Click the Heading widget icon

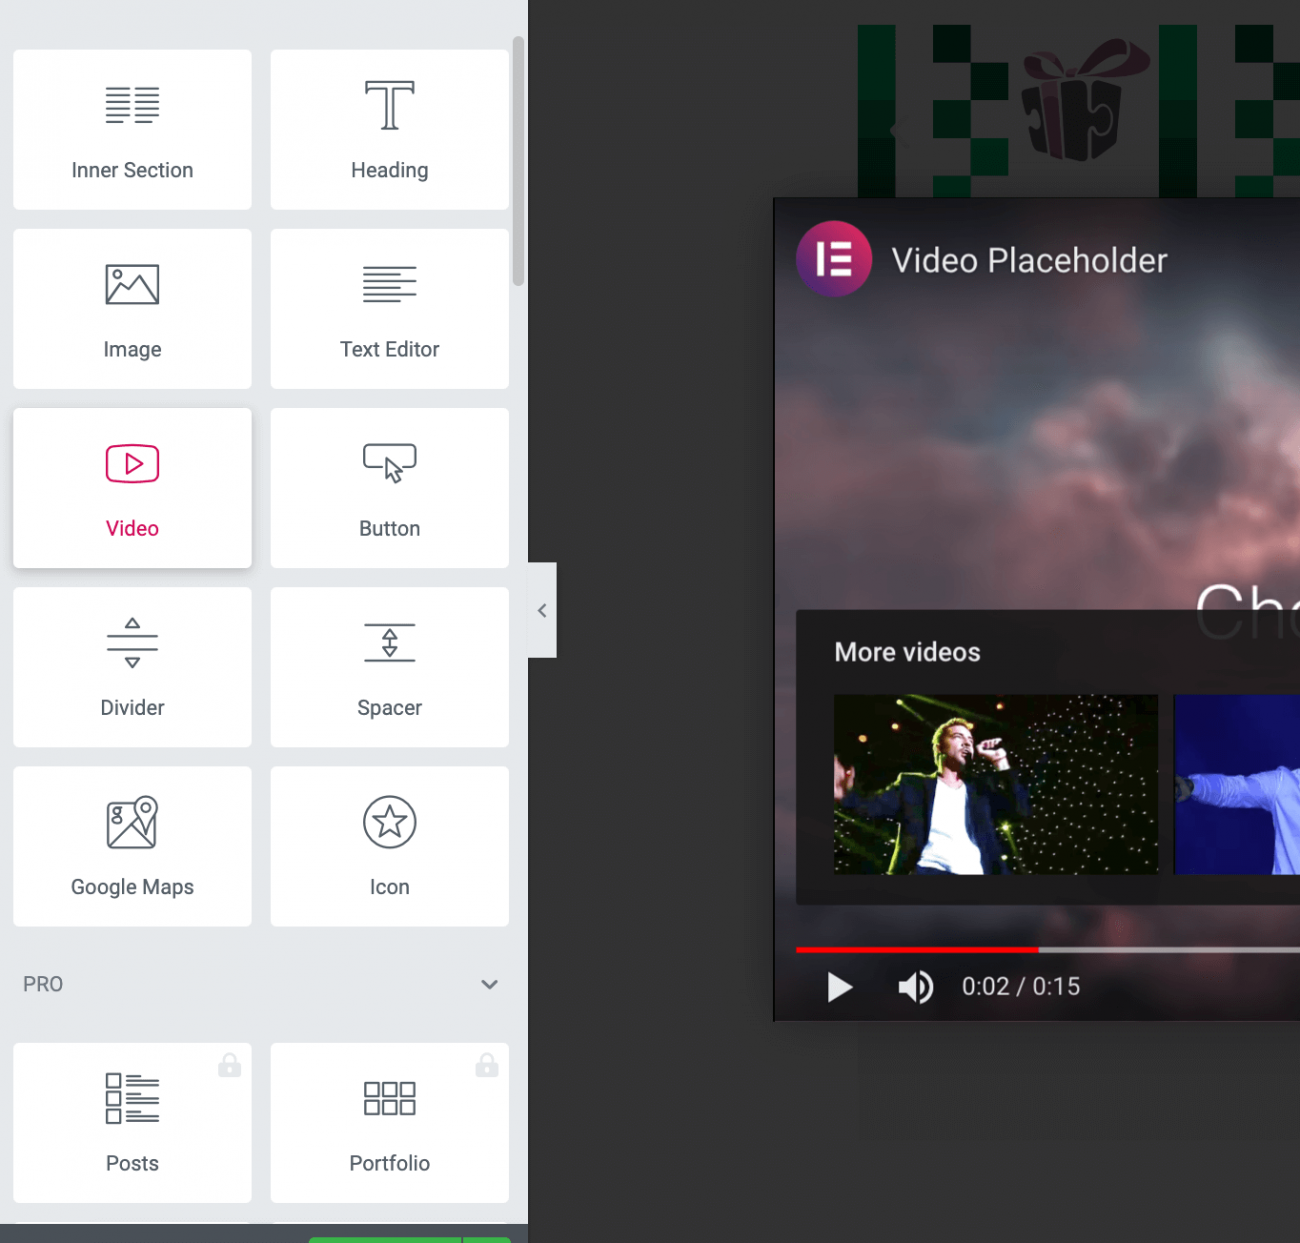389,106
